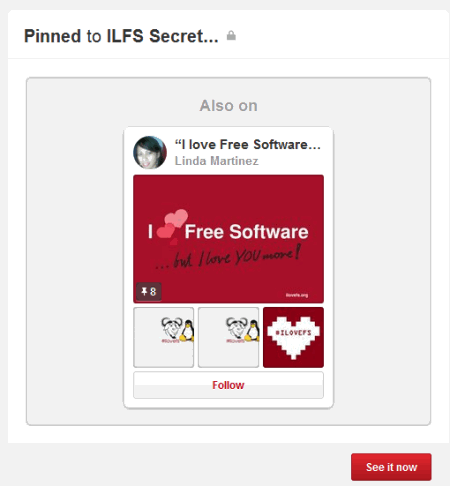Open the "I love Free Software..." board title
450x486 pixels.
(248, 144)
